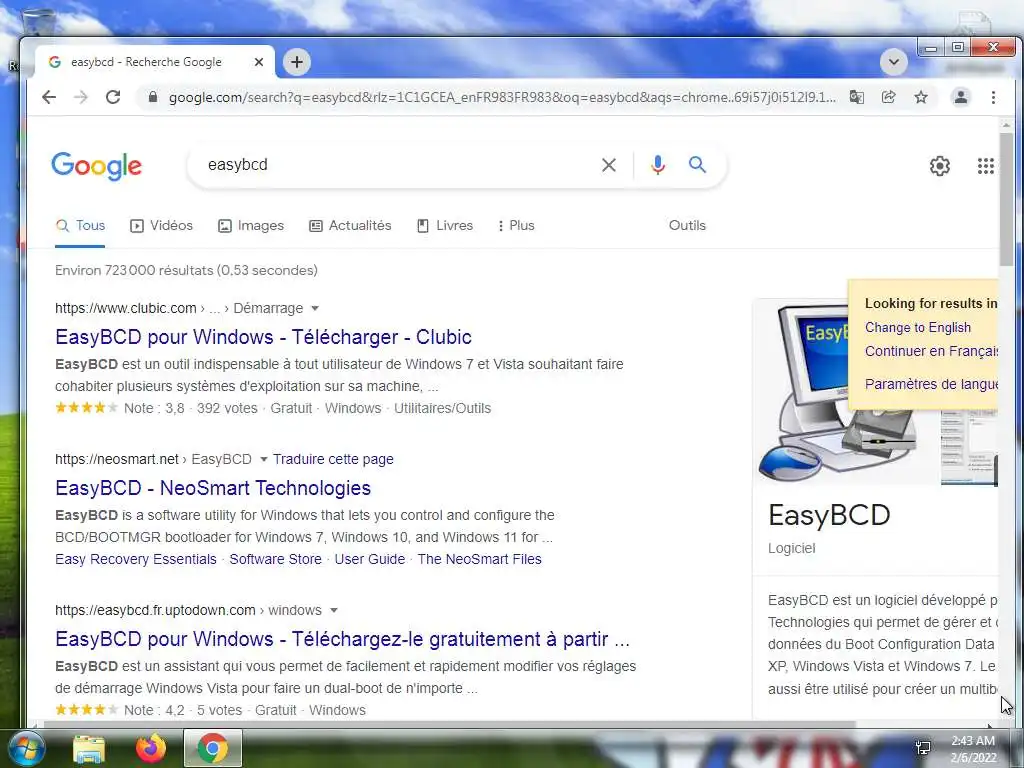Screen dimensions: 1024x768
Task: Open Google settings gear
Action: pos(940,166)
